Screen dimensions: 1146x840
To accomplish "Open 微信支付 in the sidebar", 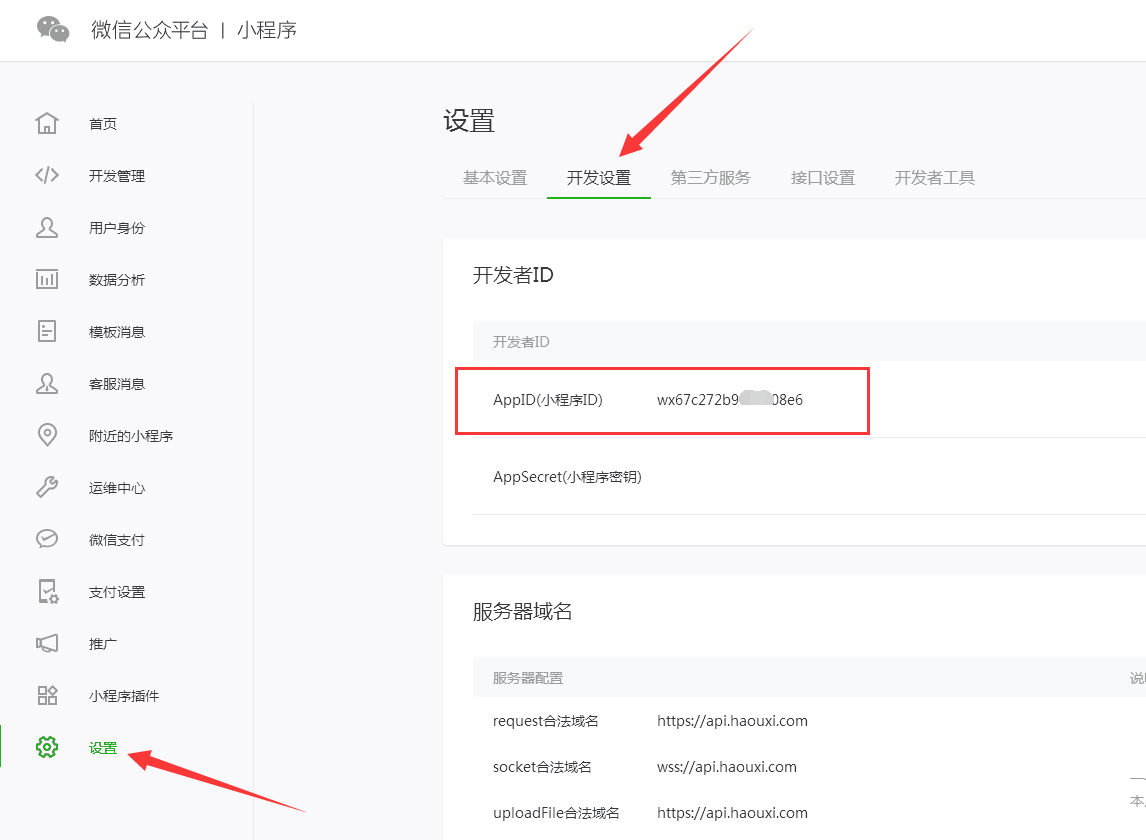I will (117, 540).
